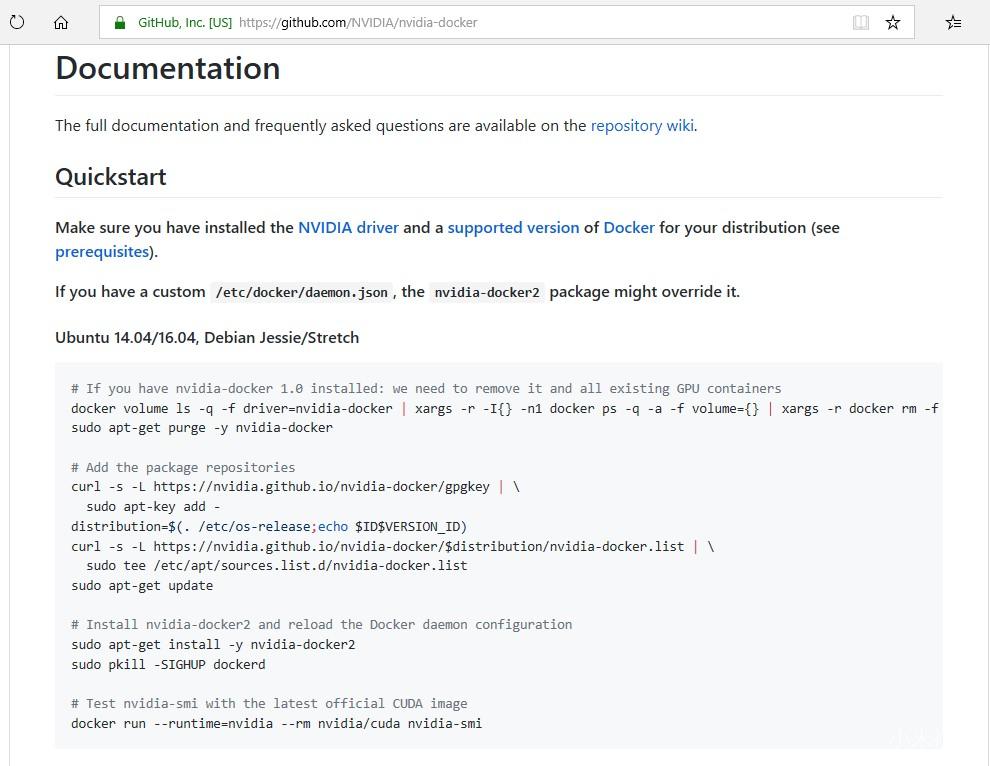Open the prerequisites link
Screen dimensions: 990x766
click(102, 252)
